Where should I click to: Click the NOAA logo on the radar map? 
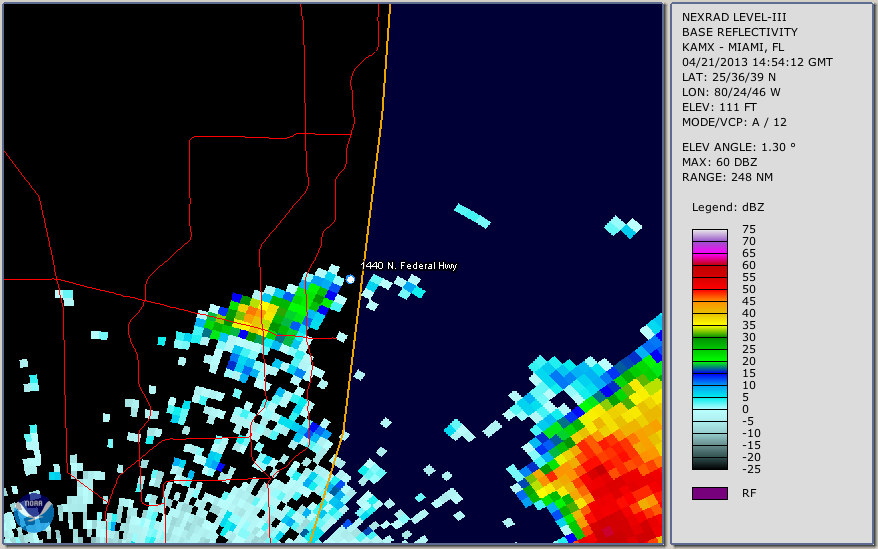[x=34, y=513]
